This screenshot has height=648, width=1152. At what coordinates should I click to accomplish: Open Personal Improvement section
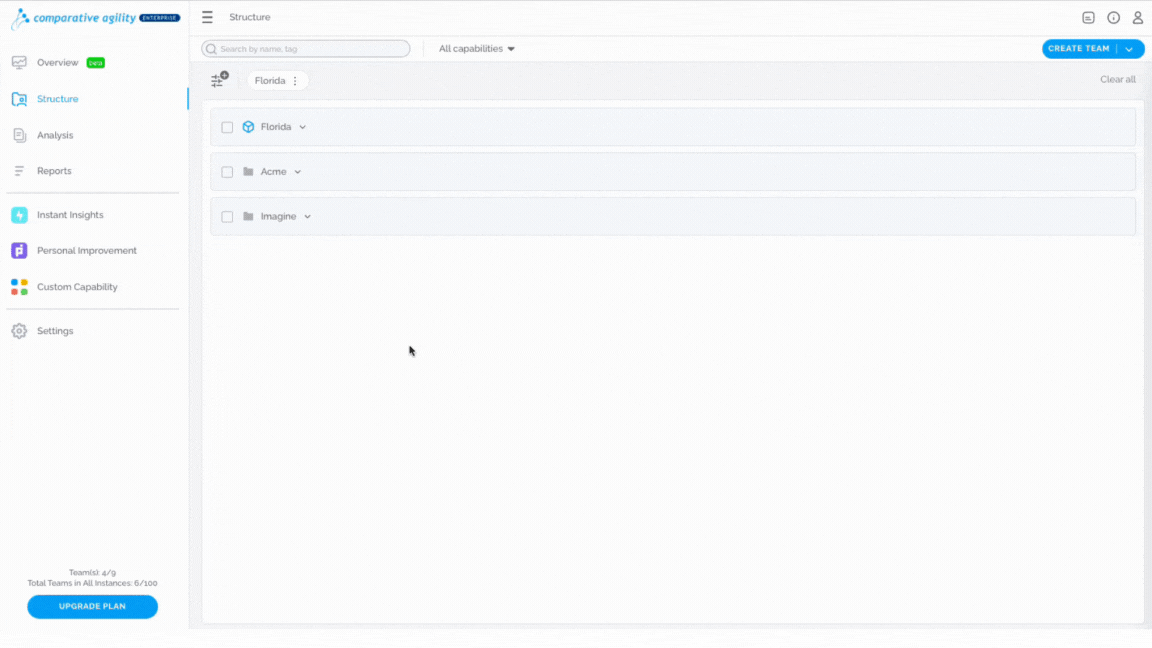pos(87,251)
